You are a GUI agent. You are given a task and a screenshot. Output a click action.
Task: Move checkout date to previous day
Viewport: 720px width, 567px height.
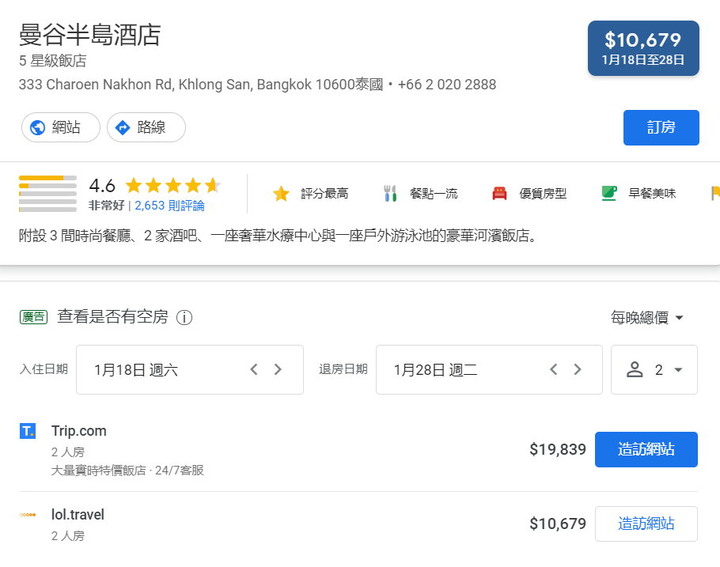(x=553, y=370)
